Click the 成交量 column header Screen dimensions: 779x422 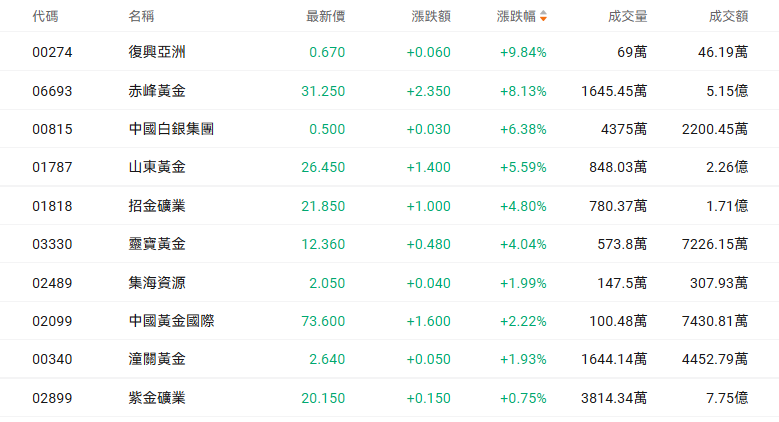(627, 16)
